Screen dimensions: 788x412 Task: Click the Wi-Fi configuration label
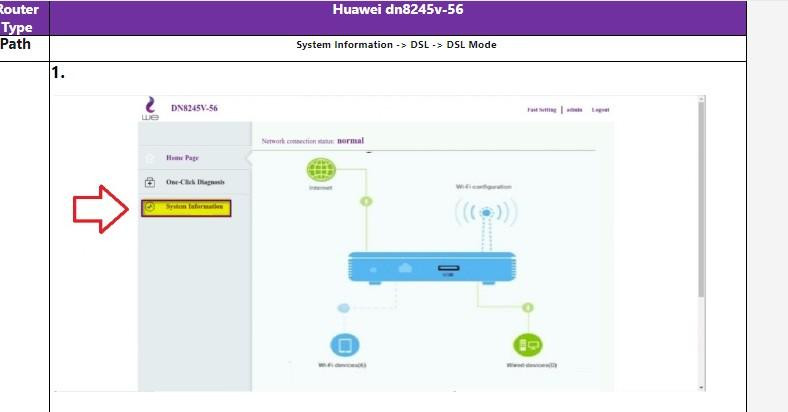(x=483, y=186)
